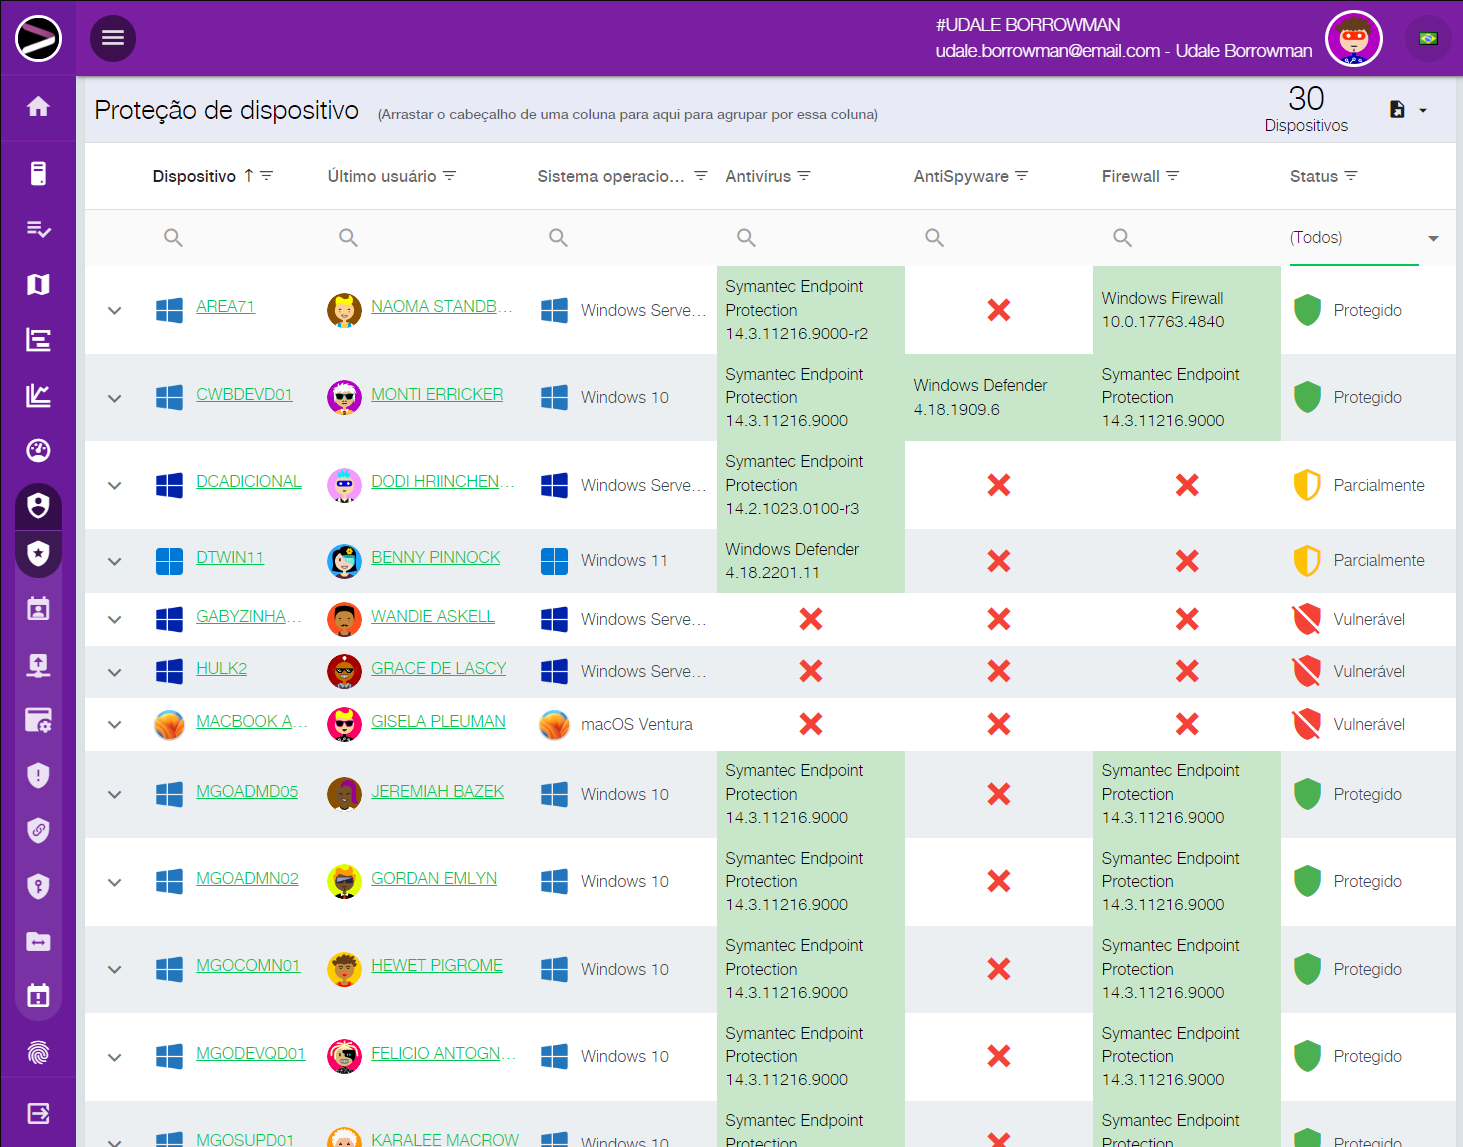Expand the AREA71 device row
This screenshot has width=1463, height=1147.
coord(115,310)
